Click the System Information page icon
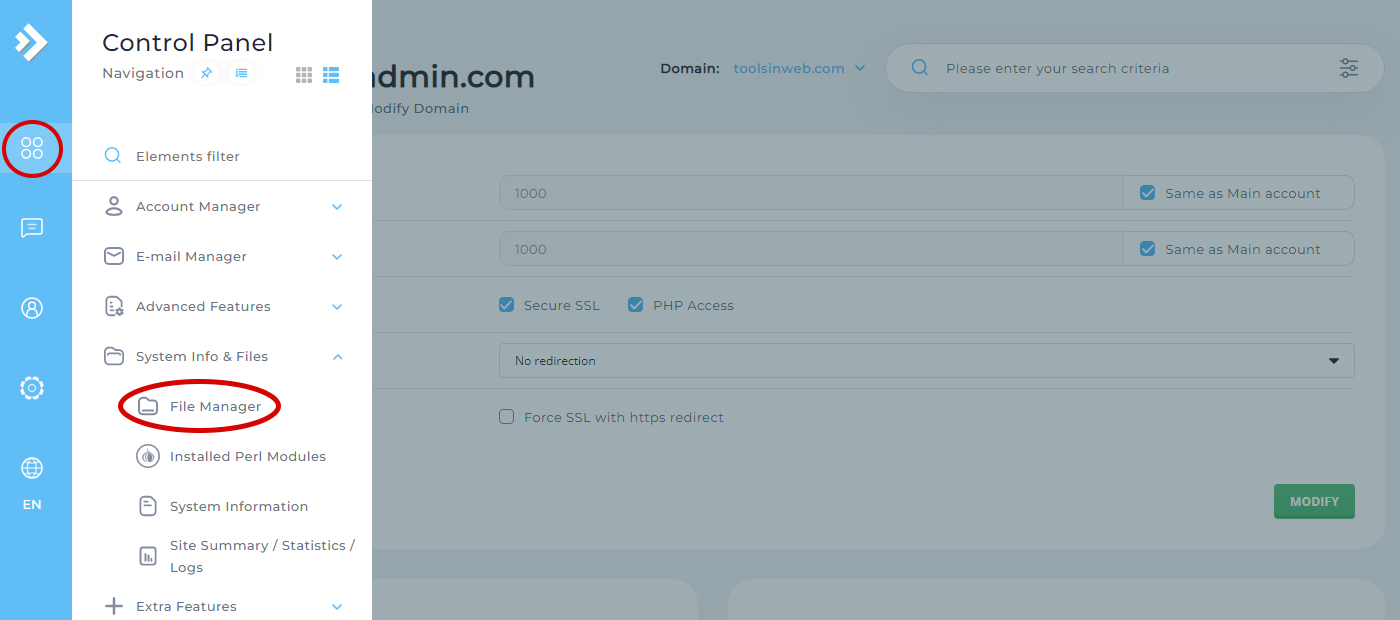This screenshot has width=1400, height=620. tap(148, 506)
